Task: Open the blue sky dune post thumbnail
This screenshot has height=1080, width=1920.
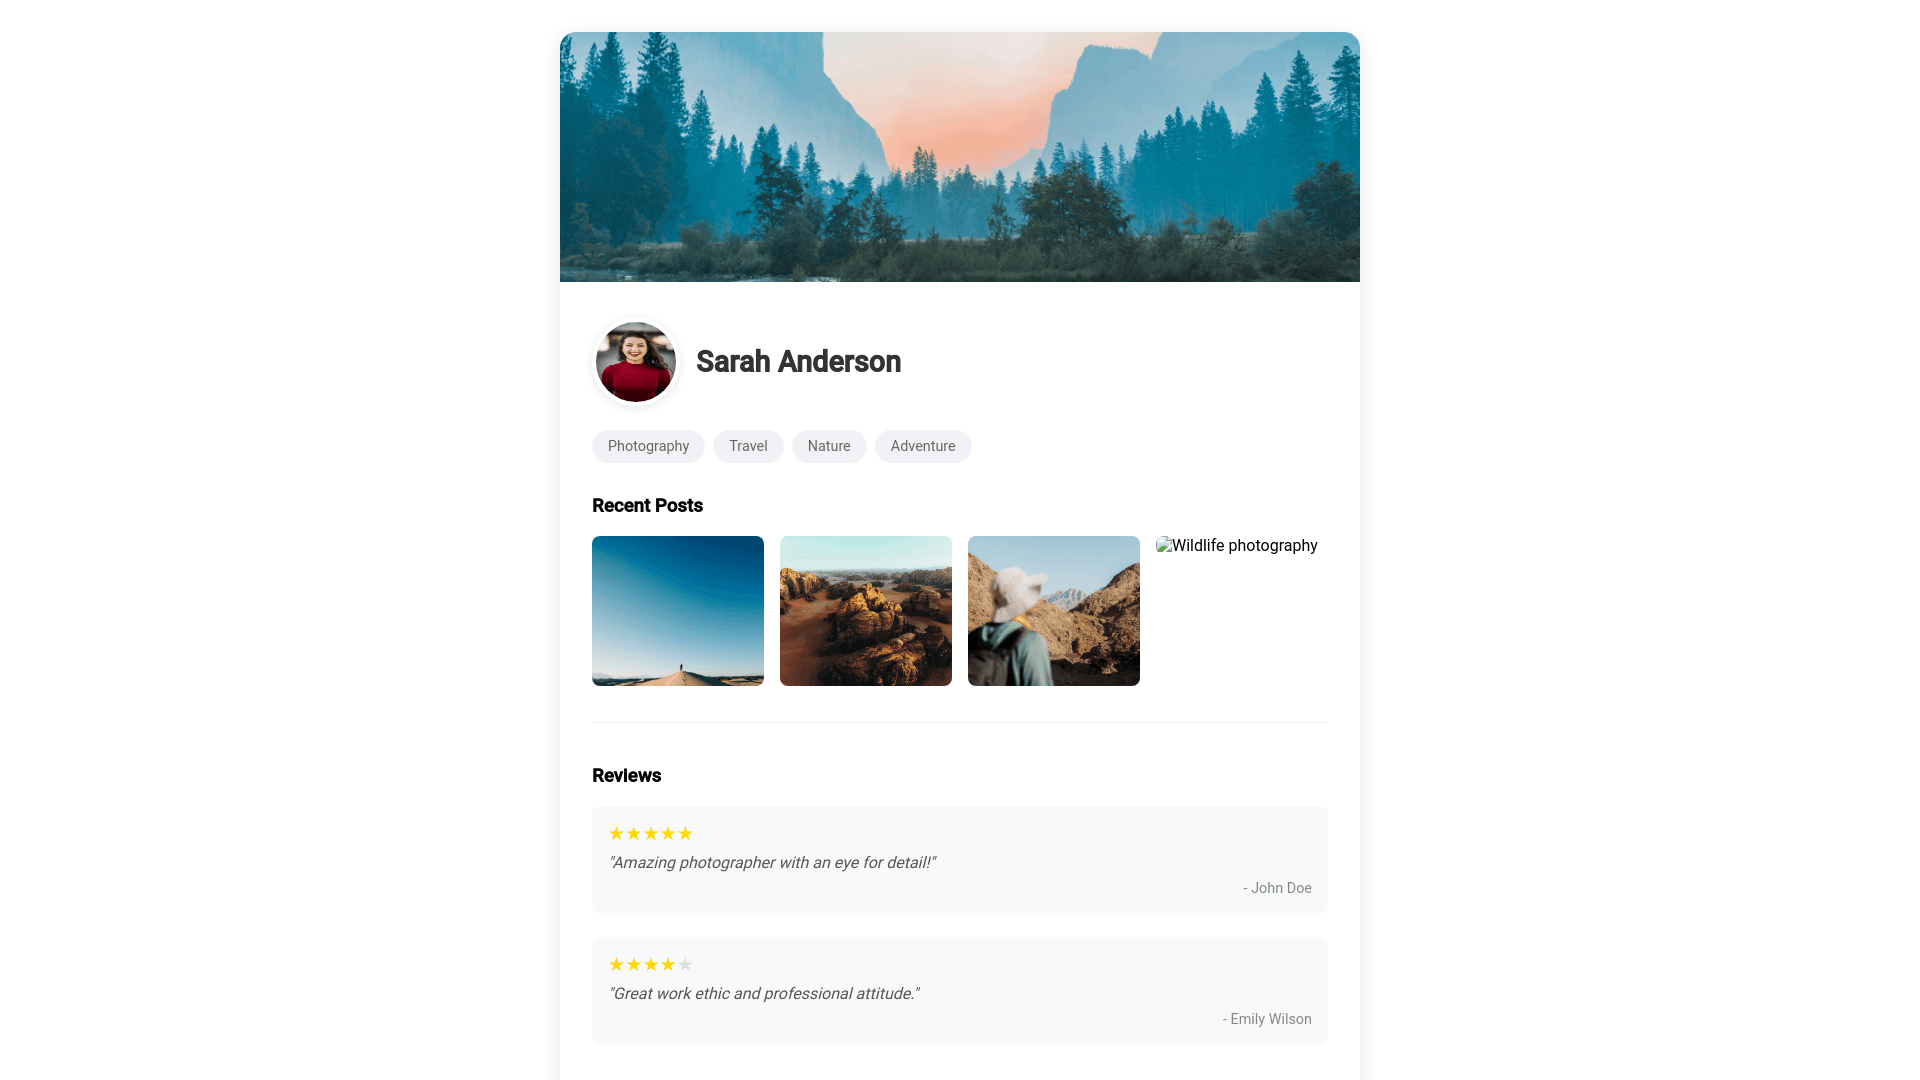Action: point(678,611)
